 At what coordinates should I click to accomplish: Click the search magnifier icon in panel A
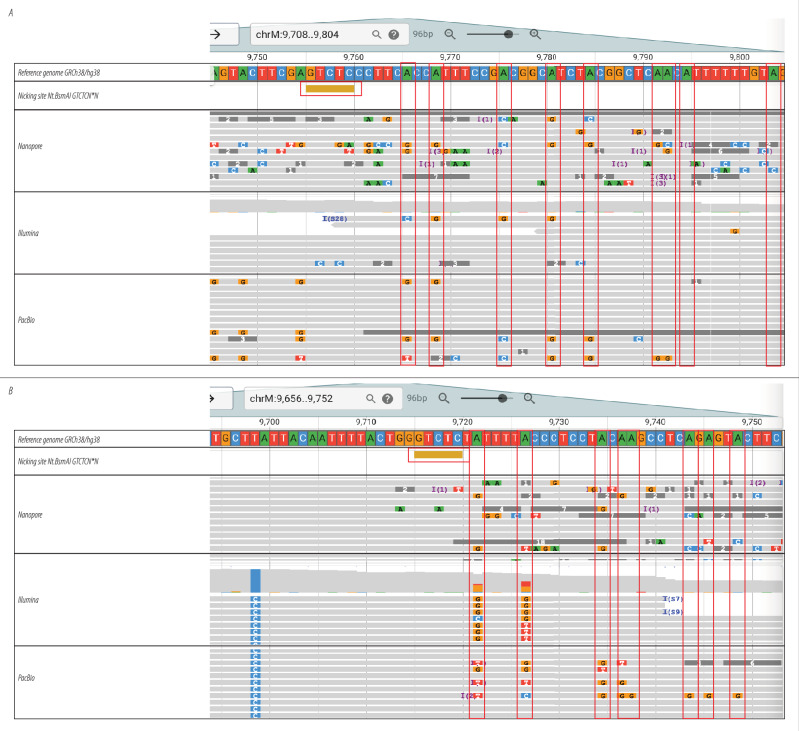click(377, 34)
